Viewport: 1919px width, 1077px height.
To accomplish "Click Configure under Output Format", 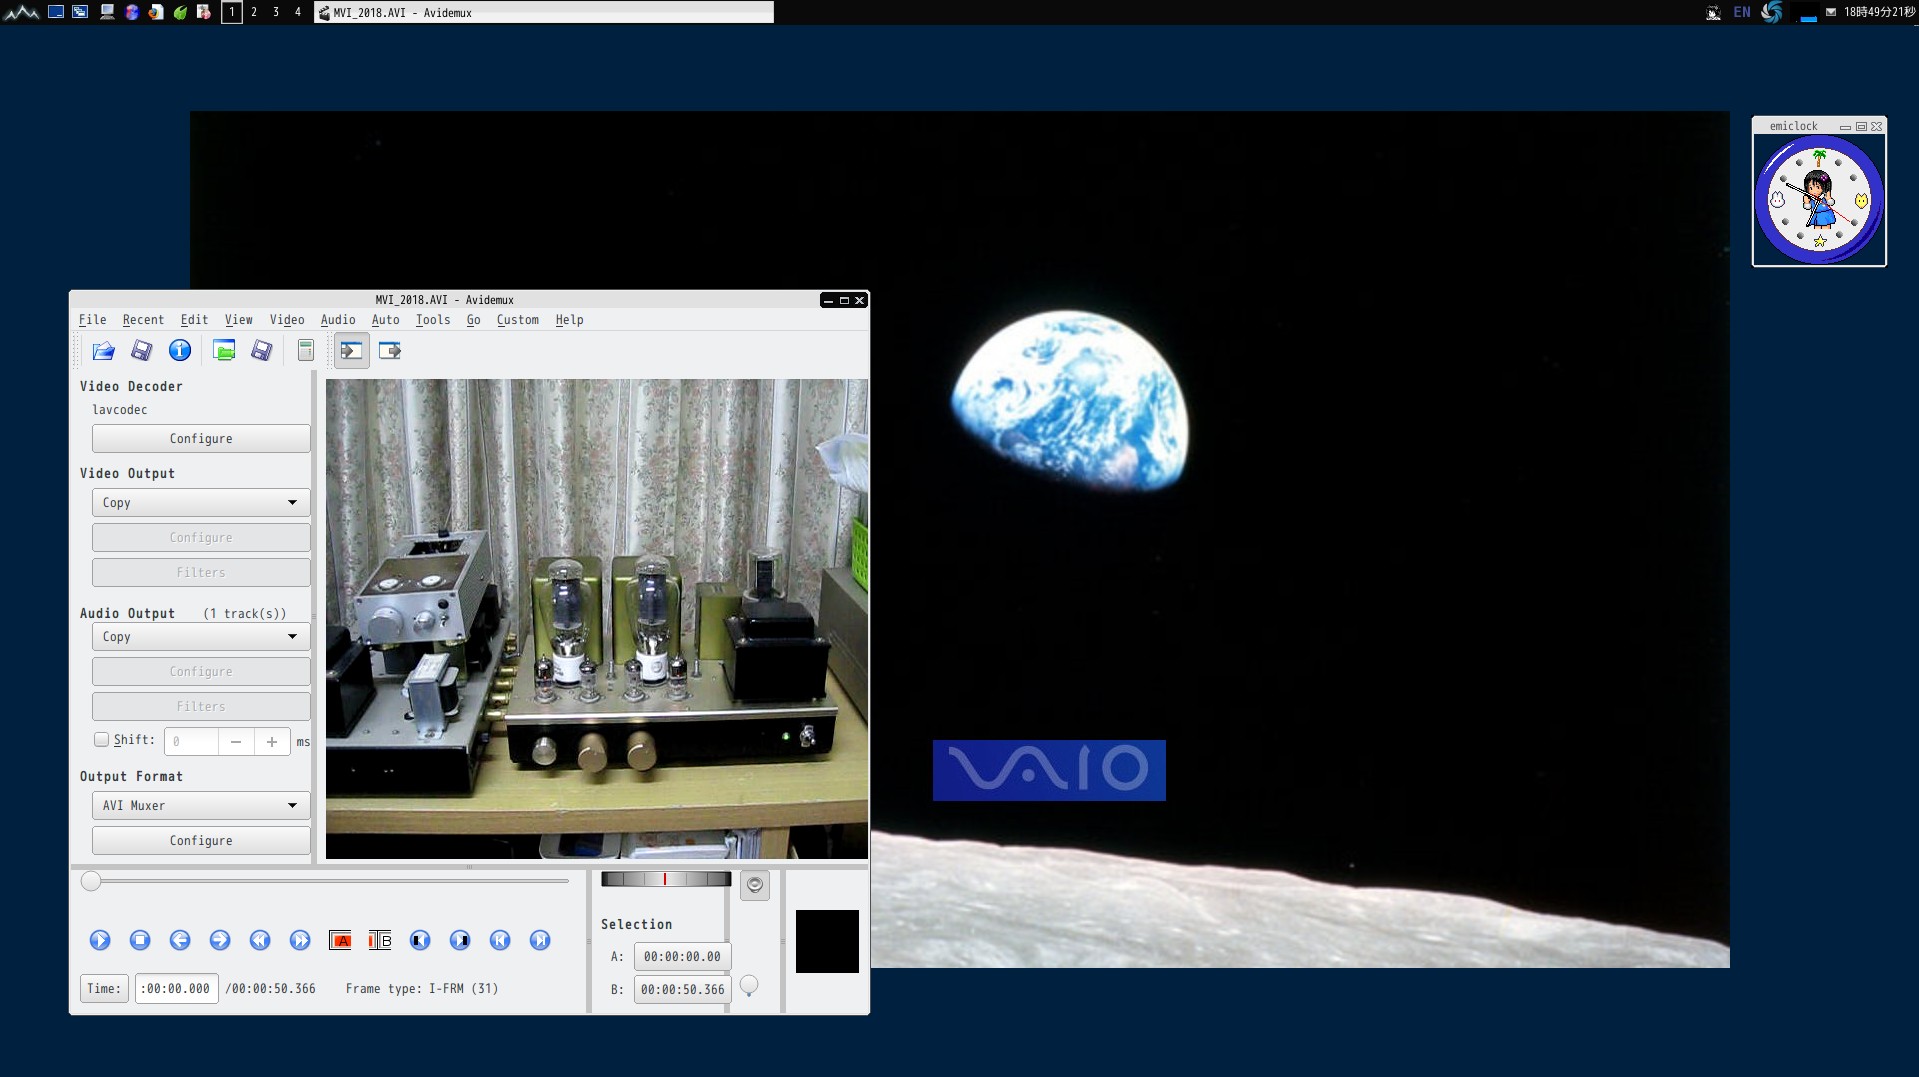I will [x=201, y=841].
